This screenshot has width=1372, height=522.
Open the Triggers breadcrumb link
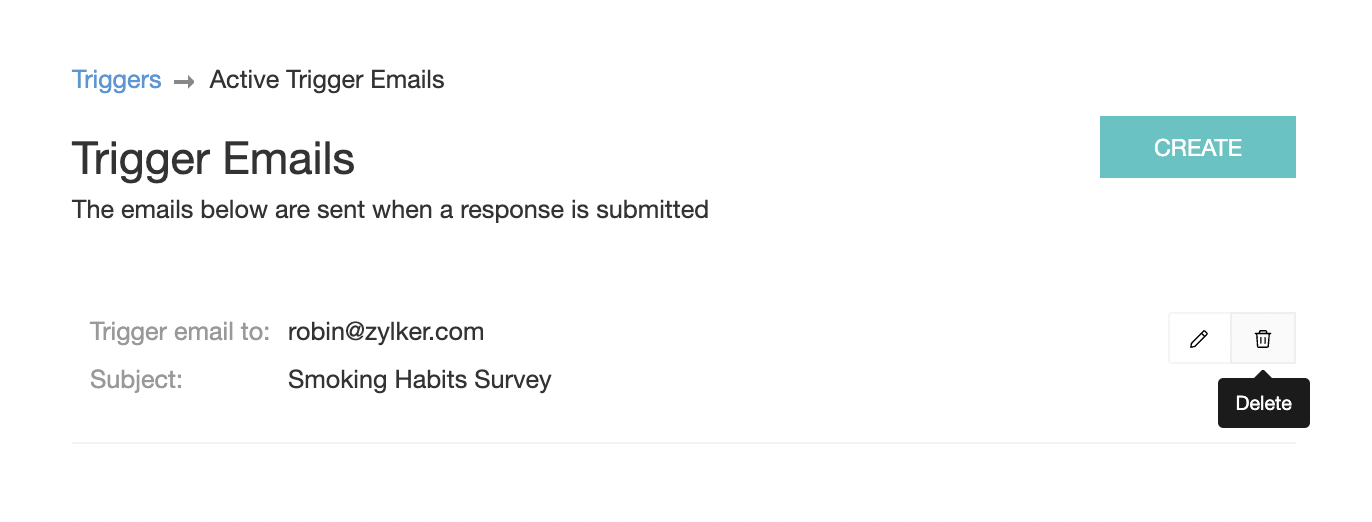pos(116,80)
